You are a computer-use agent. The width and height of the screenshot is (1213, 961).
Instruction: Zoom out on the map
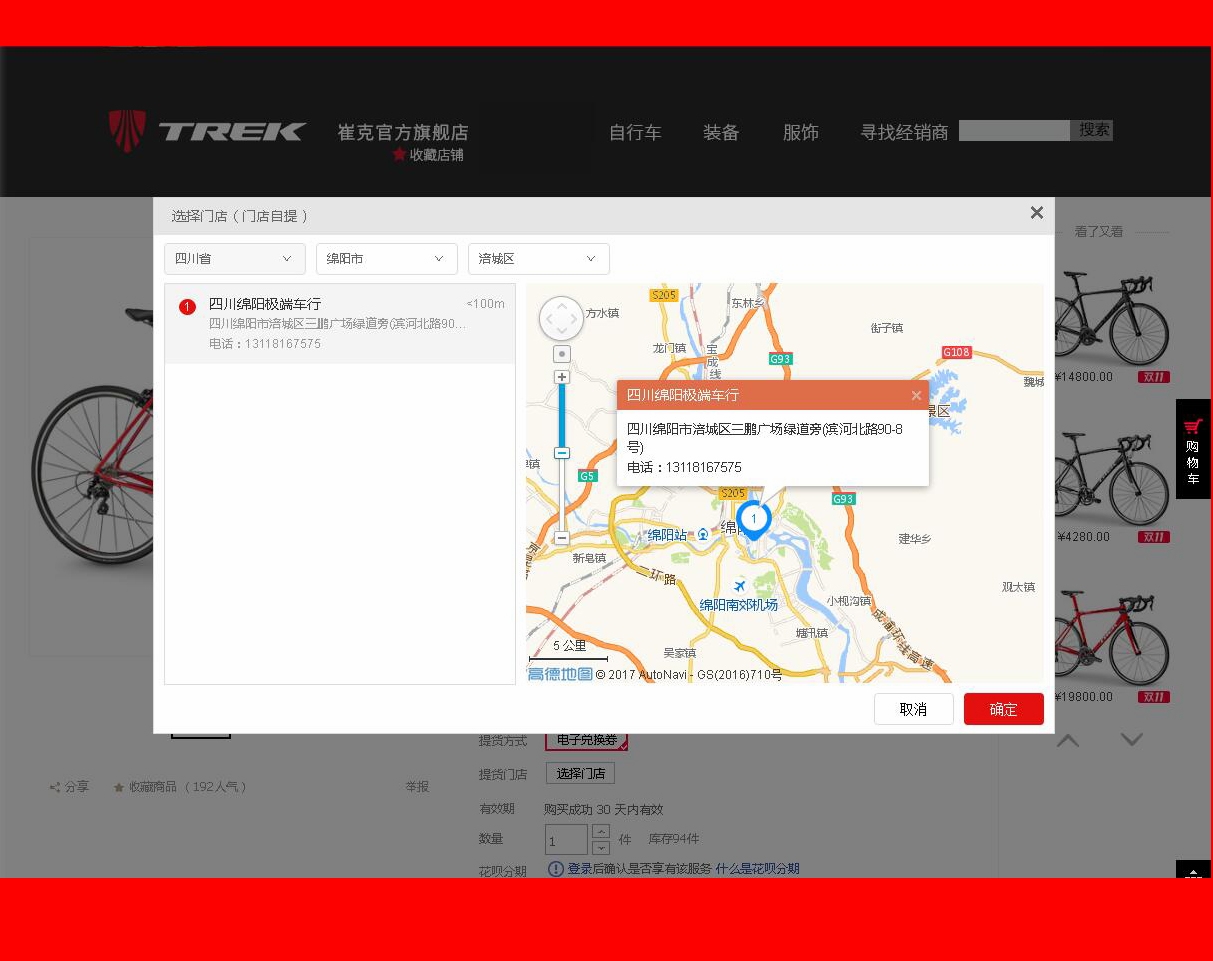pos(562,538)
